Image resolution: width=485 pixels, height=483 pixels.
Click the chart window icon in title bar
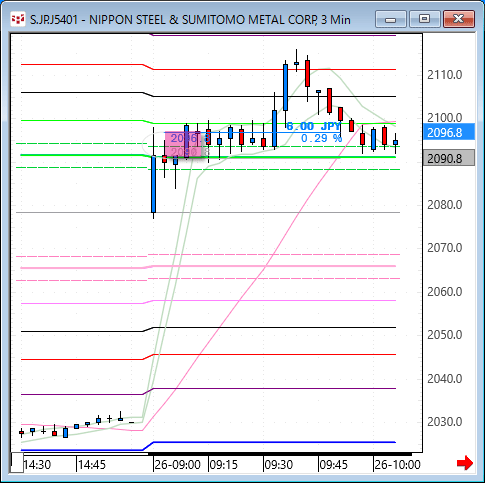point(18,19)
